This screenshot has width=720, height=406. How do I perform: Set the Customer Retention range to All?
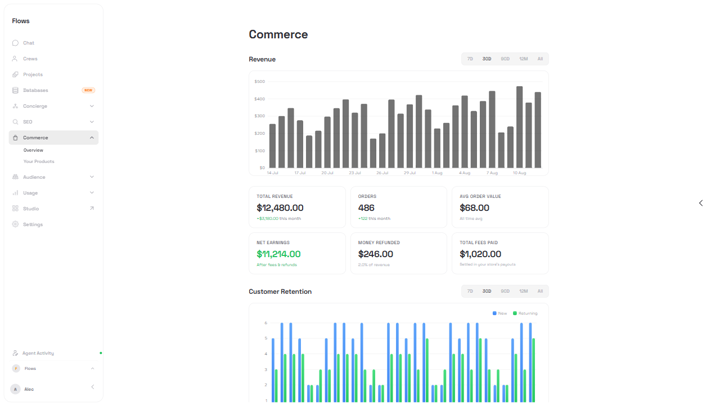[540, 291]
